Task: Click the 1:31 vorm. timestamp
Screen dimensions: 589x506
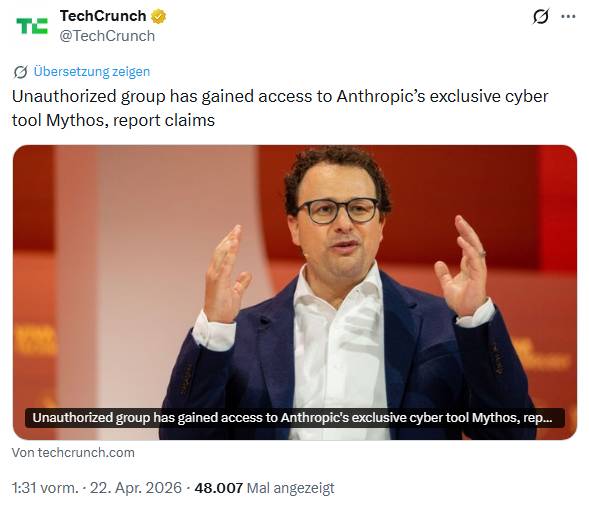Action: tap(45, 488)
